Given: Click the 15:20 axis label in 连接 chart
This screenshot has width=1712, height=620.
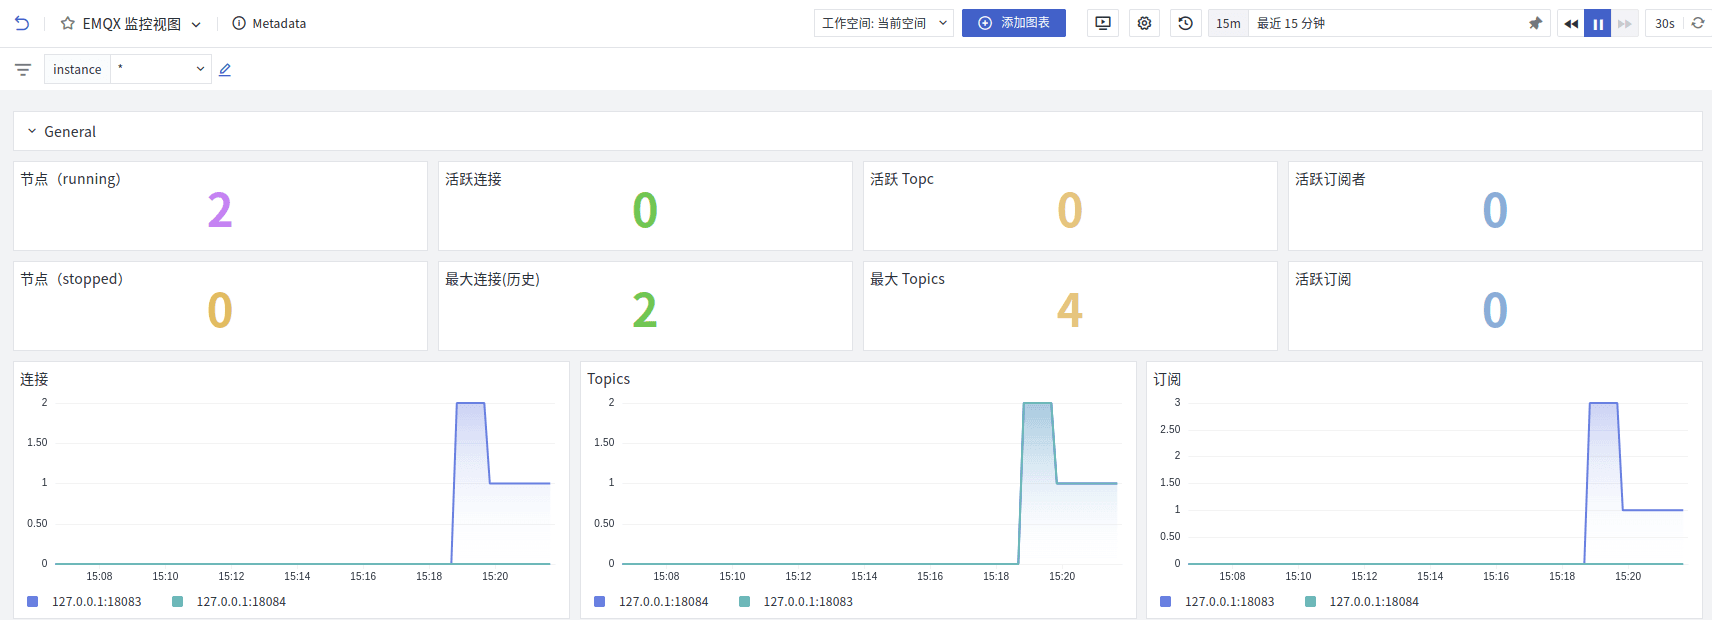Looking at the screenshot, I should point(495,576).
